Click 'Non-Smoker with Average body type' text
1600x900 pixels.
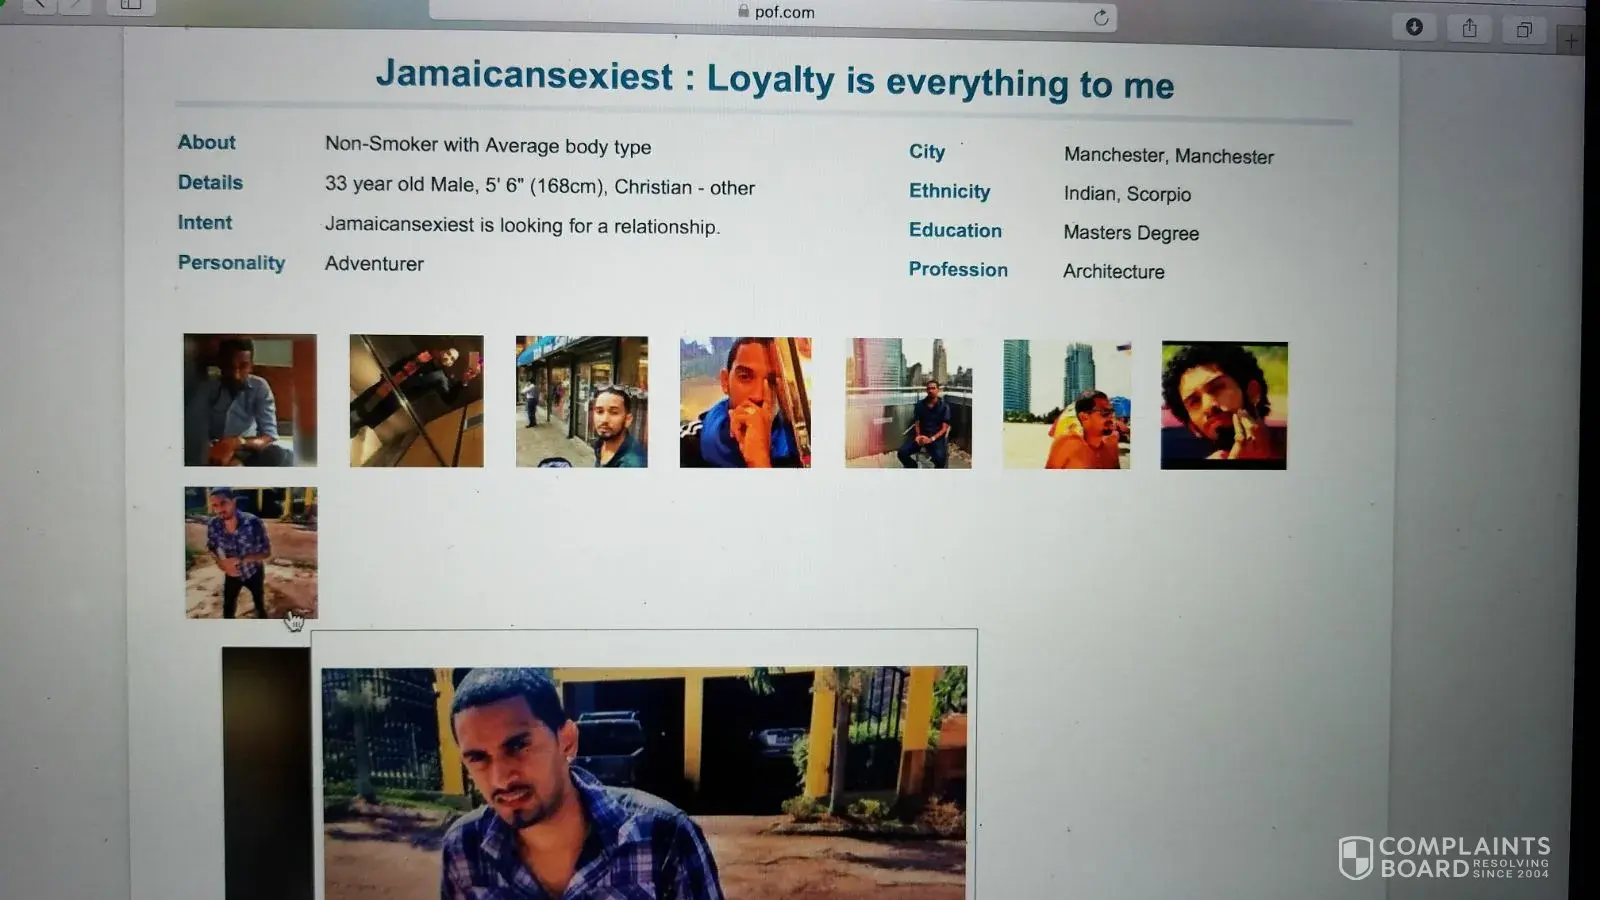click(488, 145)
